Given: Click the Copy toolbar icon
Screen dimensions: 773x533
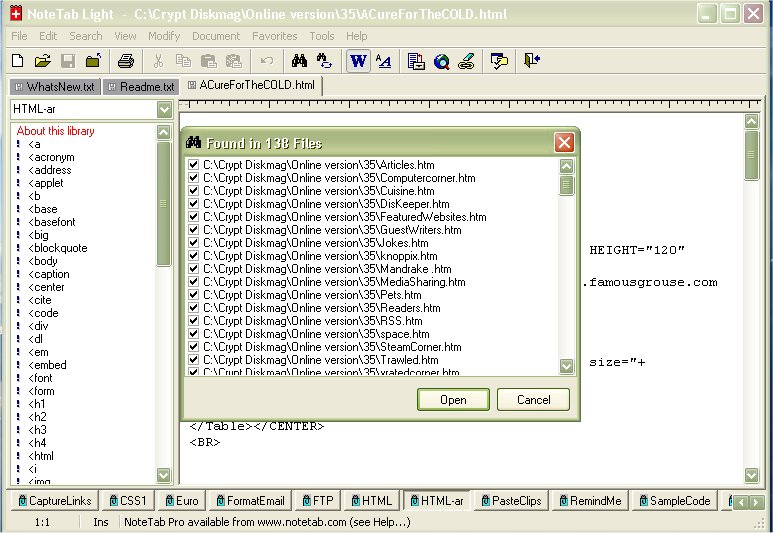Looking at the screenshot, I should coord(183,61).
